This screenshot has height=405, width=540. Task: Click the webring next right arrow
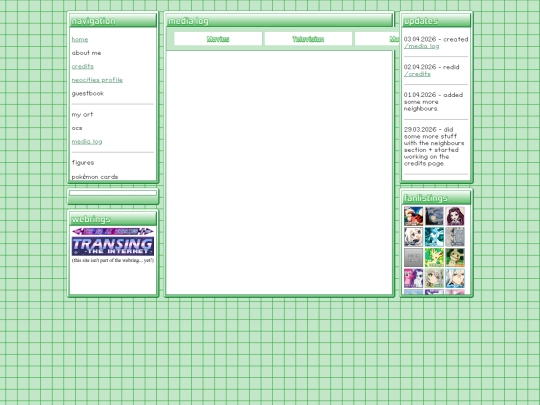[x=148, y=231]
